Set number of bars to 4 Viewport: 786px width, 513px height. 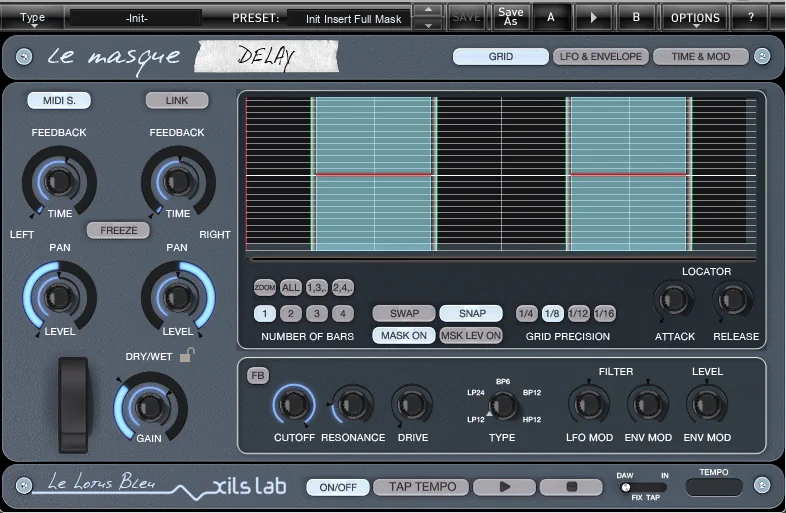pos(343,313)
